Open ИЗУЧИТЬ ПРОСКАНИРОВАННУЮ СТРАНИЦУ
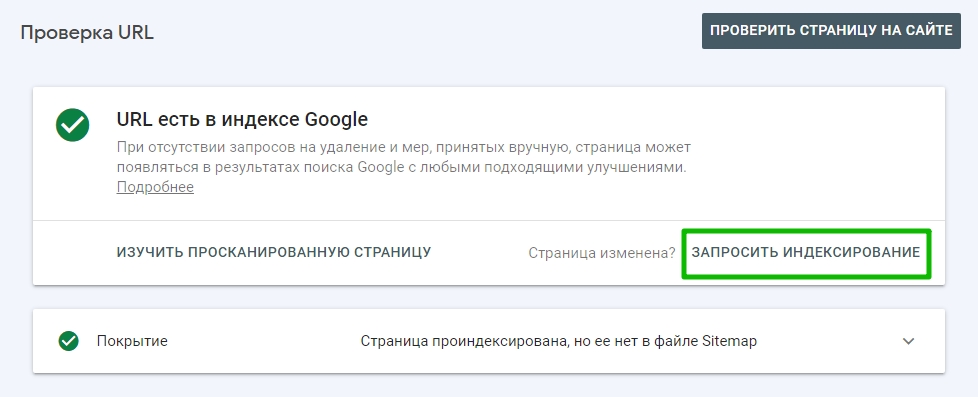978x397 pixels. [x=274, y=252]
